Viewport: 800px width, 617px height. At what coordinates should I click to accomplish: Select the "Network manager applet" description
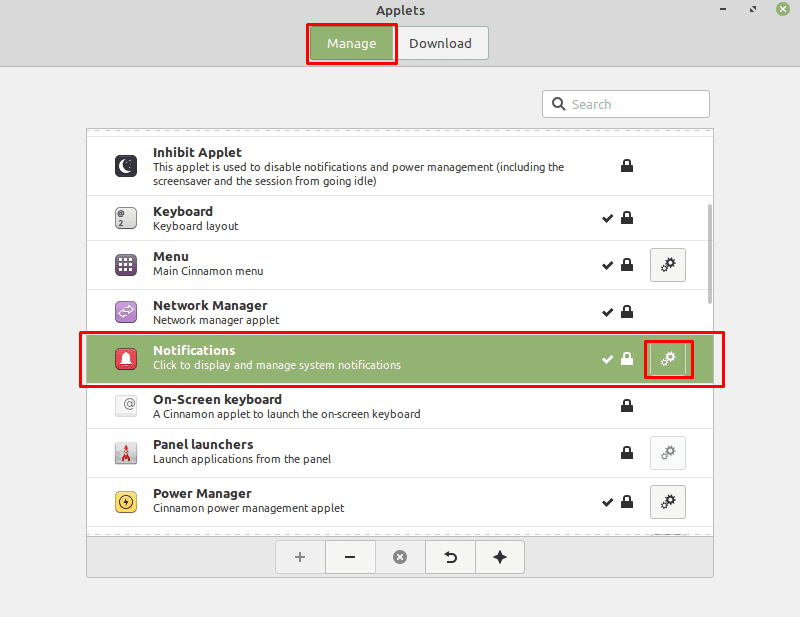pos(216,320)
